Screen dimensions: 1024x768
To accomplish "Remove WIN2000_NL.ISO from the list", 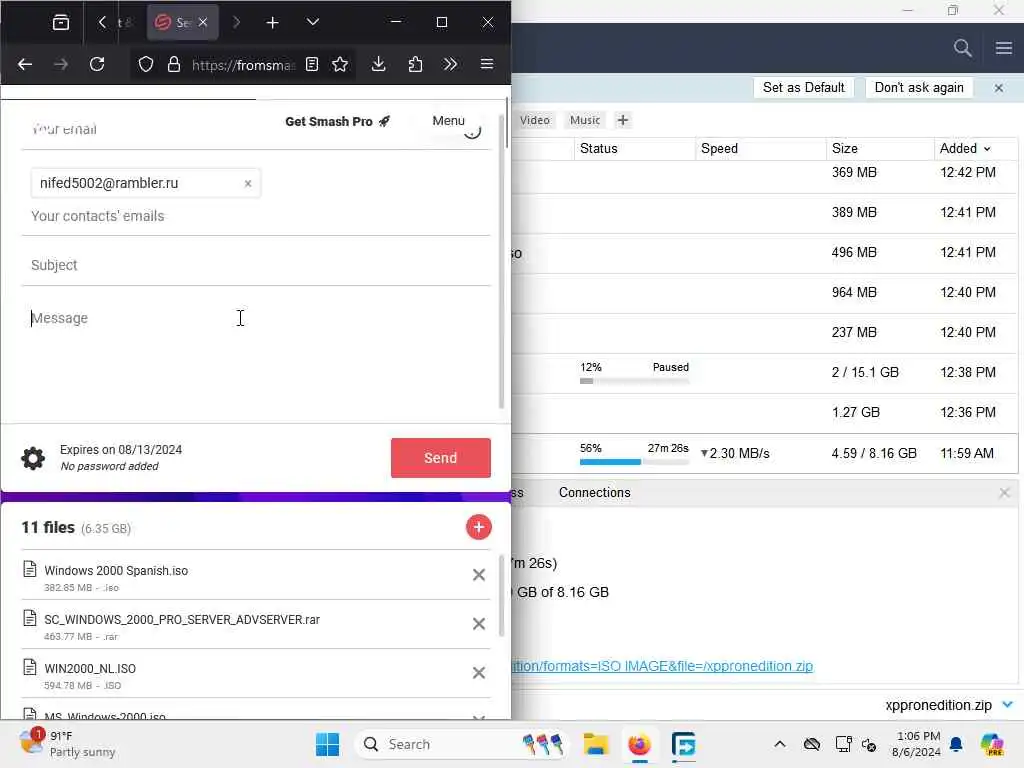I will (x=479, y=673).
